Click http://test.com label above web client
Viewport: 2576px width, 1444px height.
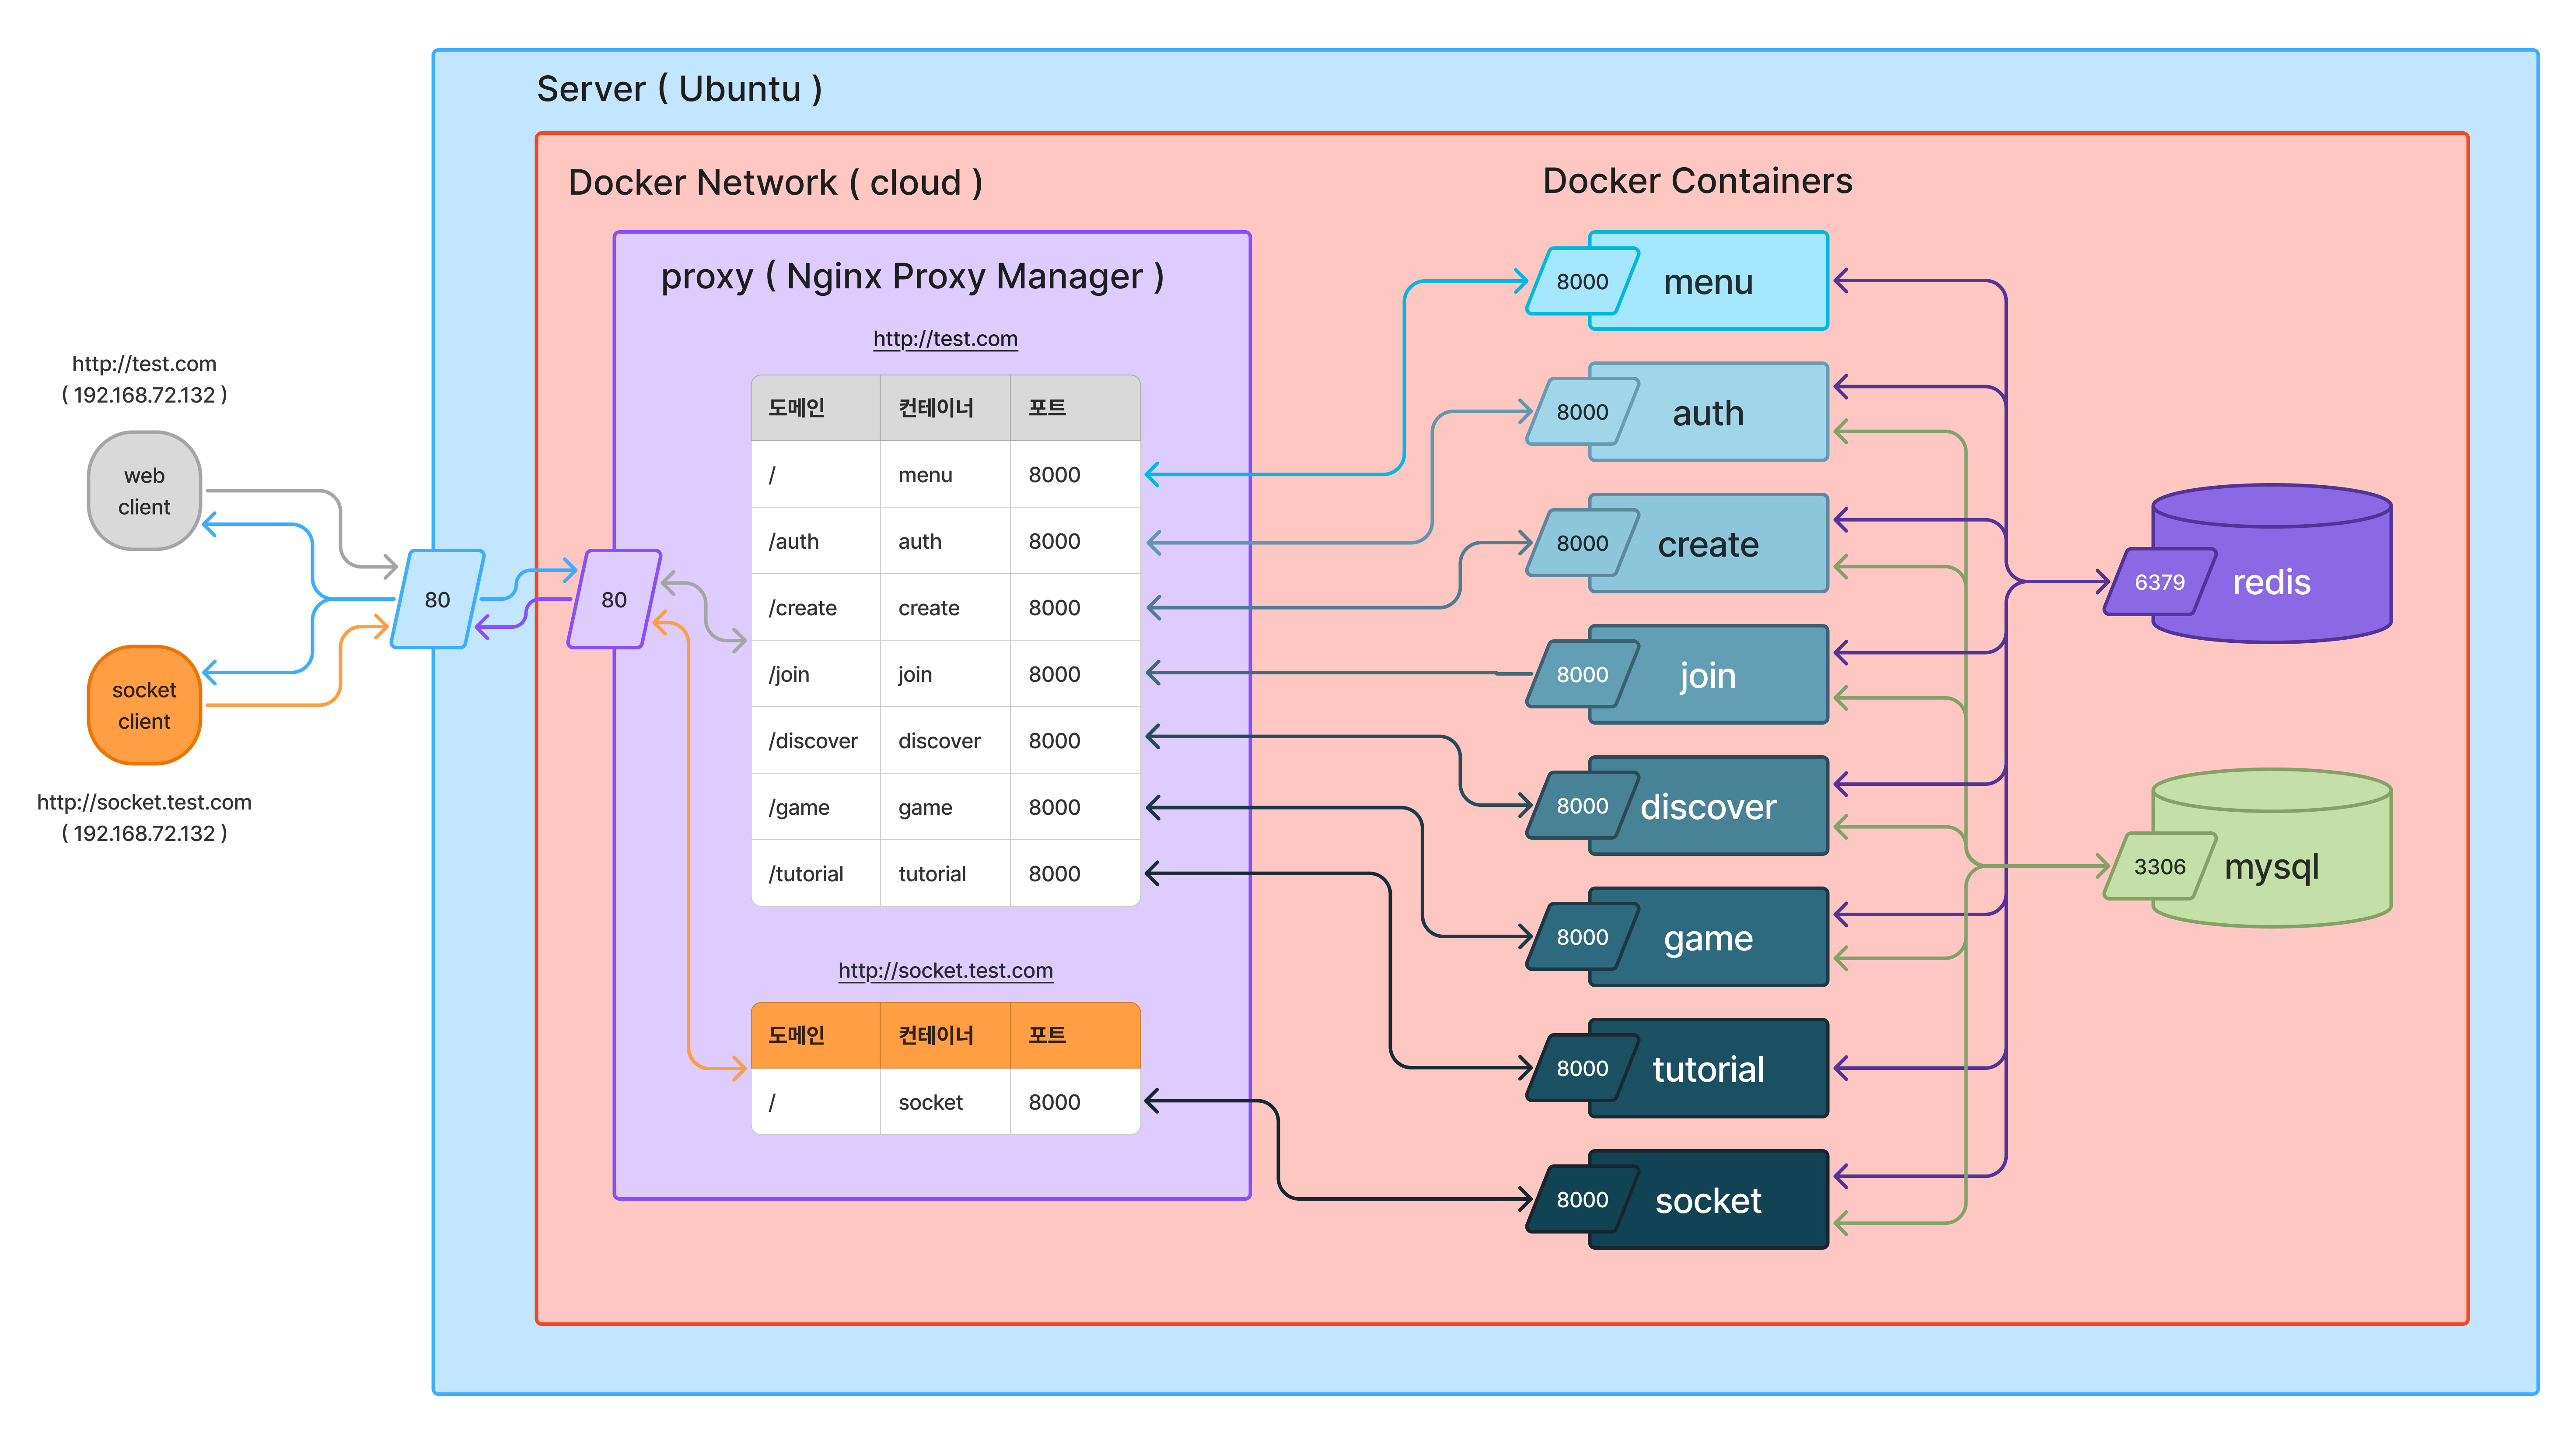(x=144, y=364)
